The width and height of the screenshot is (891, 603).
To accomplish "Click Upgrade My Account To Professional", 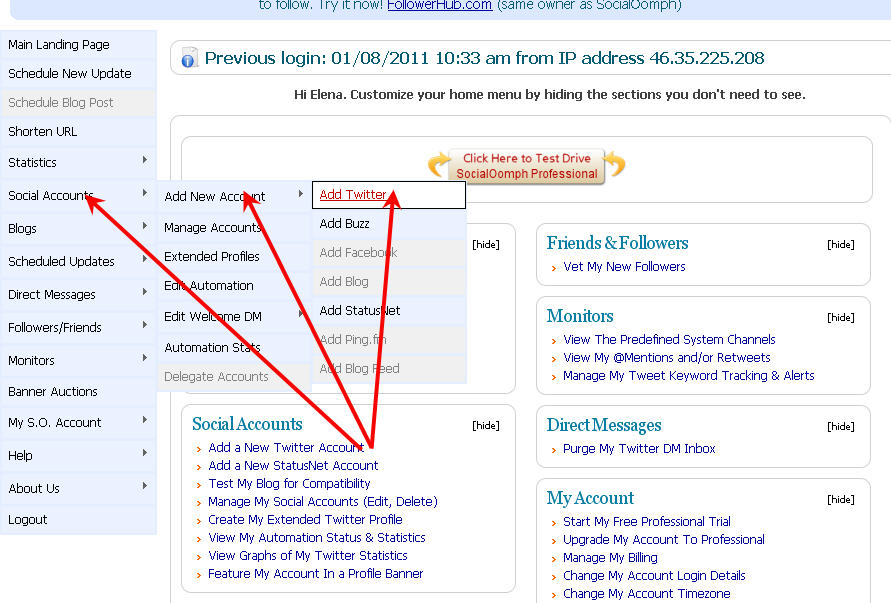I will point(664,539).
